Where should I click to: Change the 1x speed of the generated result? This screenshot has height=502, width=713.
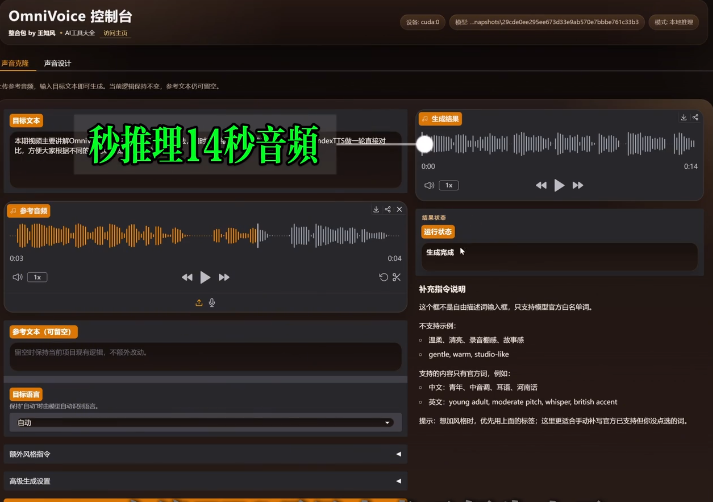tap(449, 185)
